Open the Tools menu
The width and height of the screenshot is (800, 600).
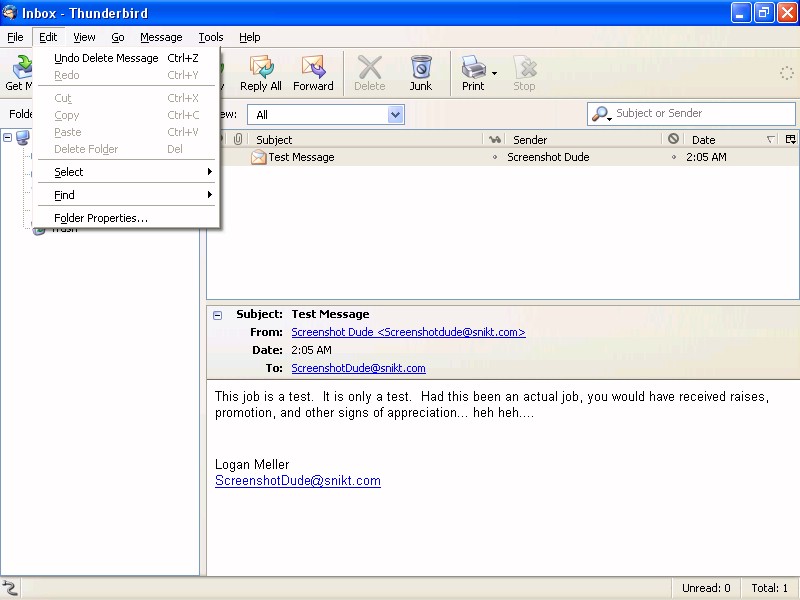[211, 37]
